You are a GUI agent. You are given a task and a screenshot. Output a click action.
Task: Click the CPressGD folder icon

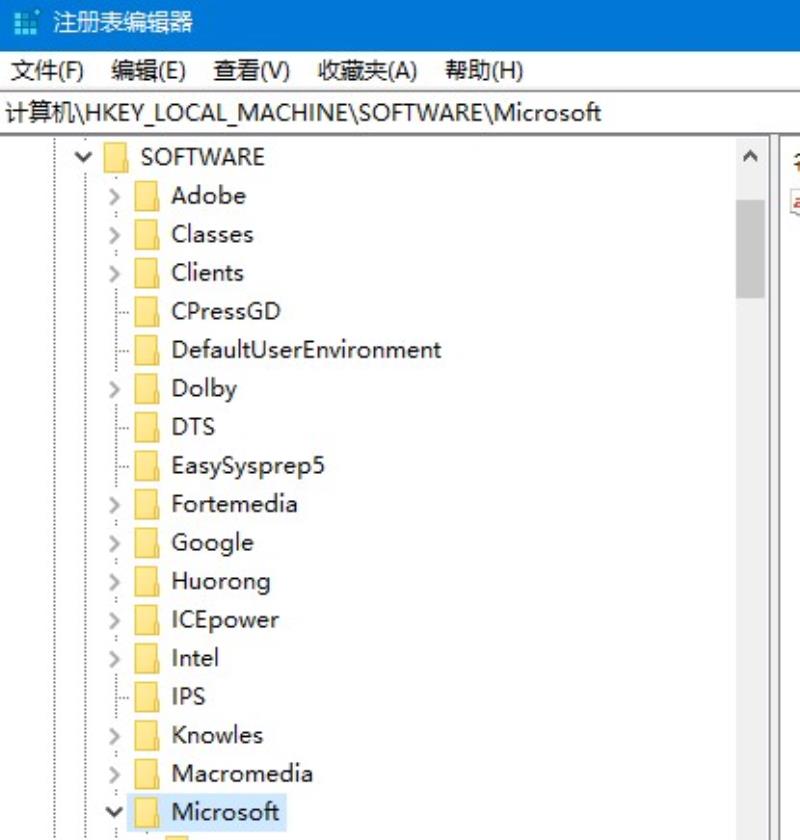point(146,312)
